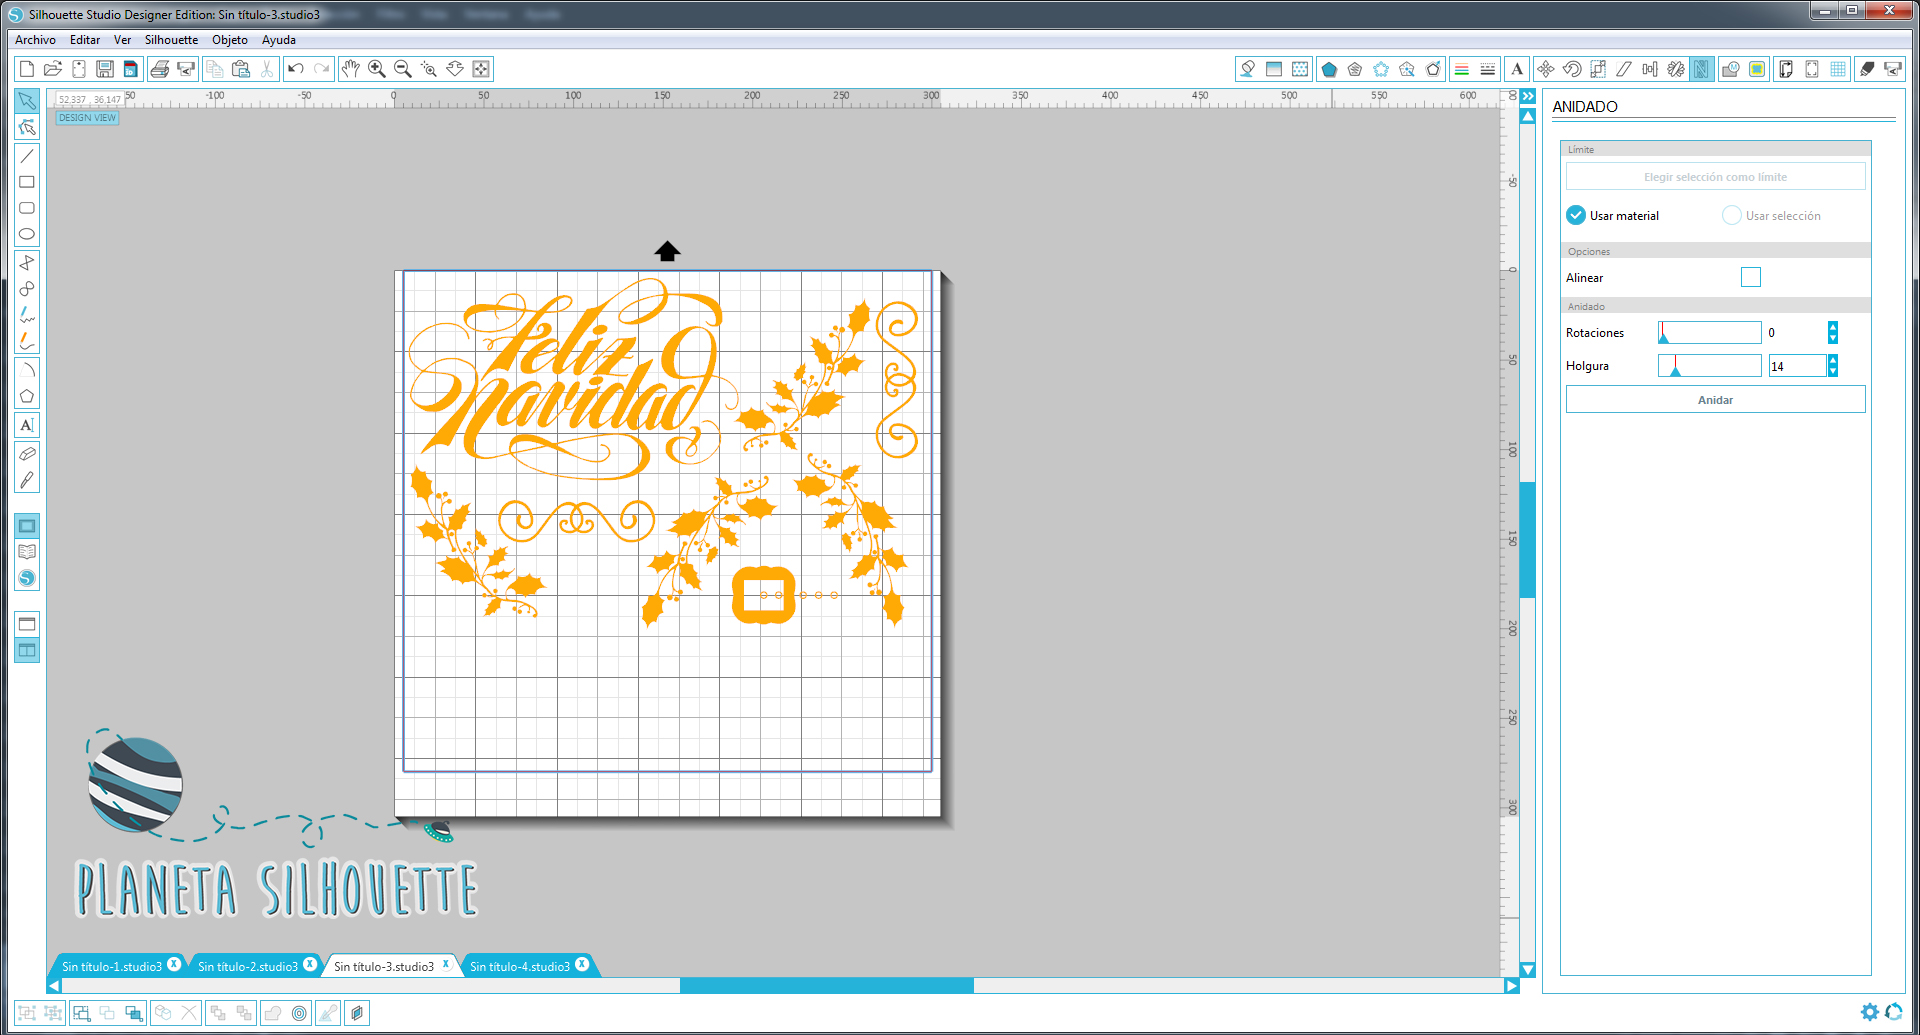Collapse the Anidado side panel with chevrons

(x=1528, y=96)
